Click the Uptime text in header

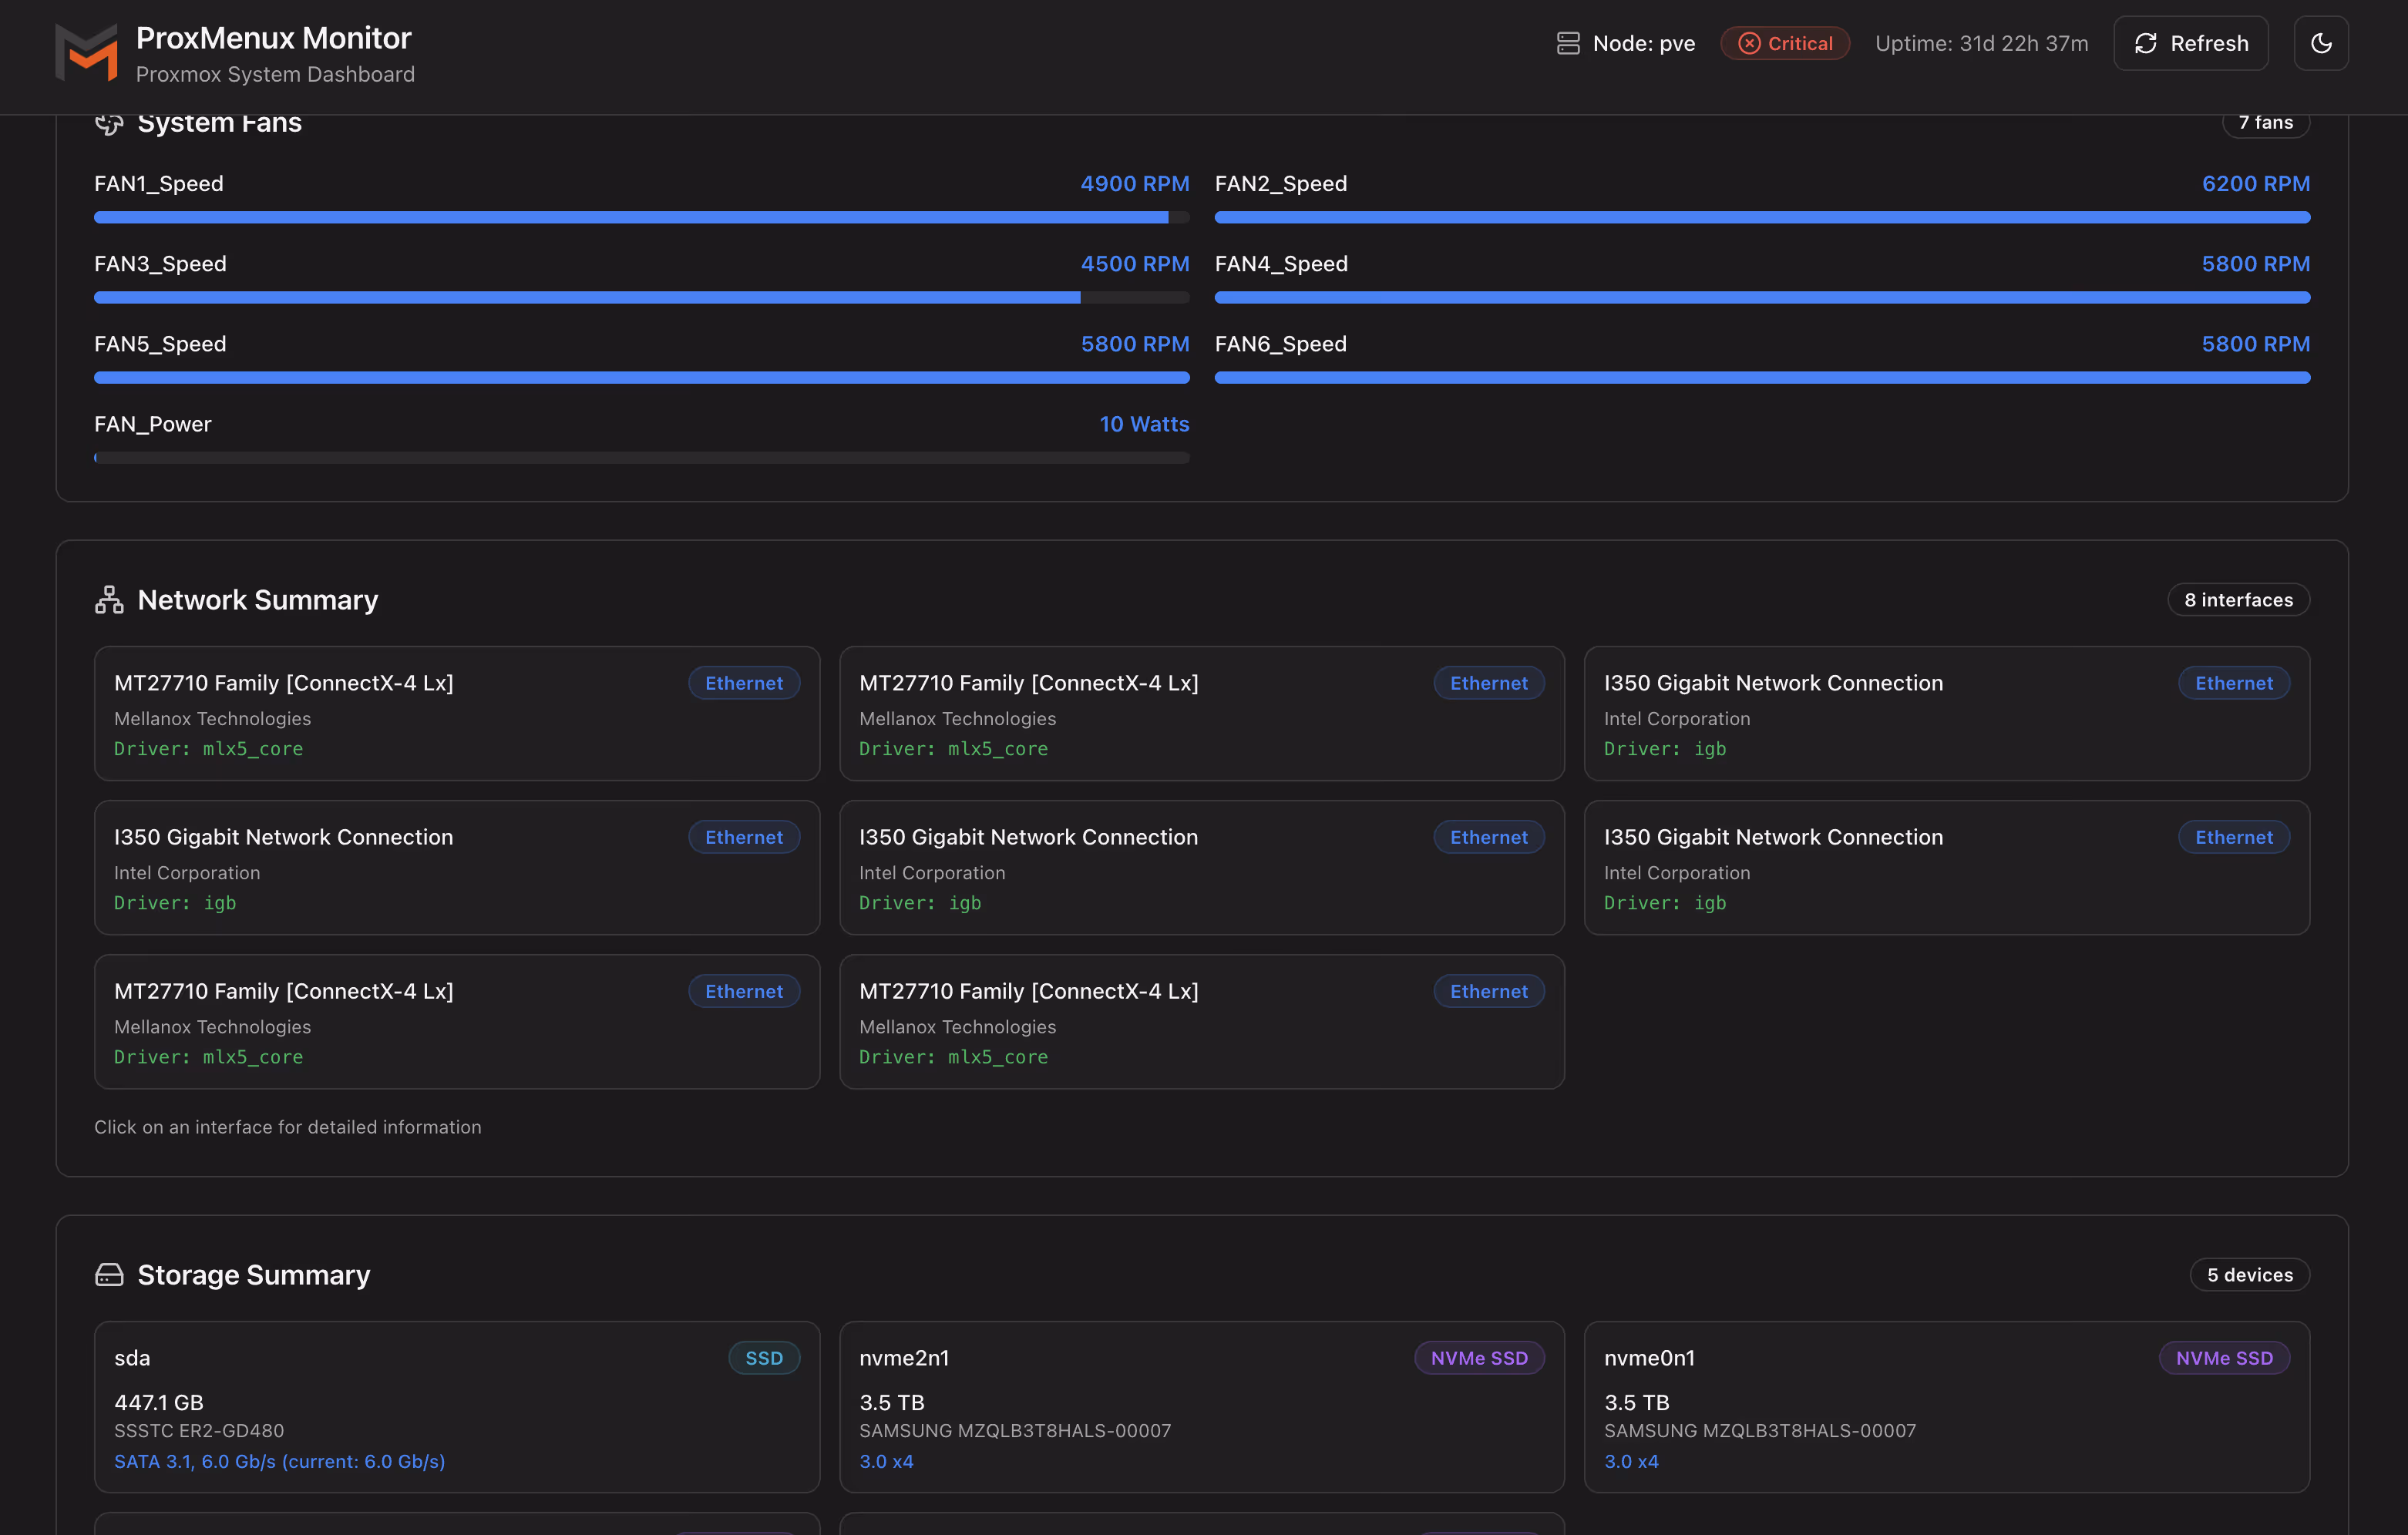(x=1981, y=44)
